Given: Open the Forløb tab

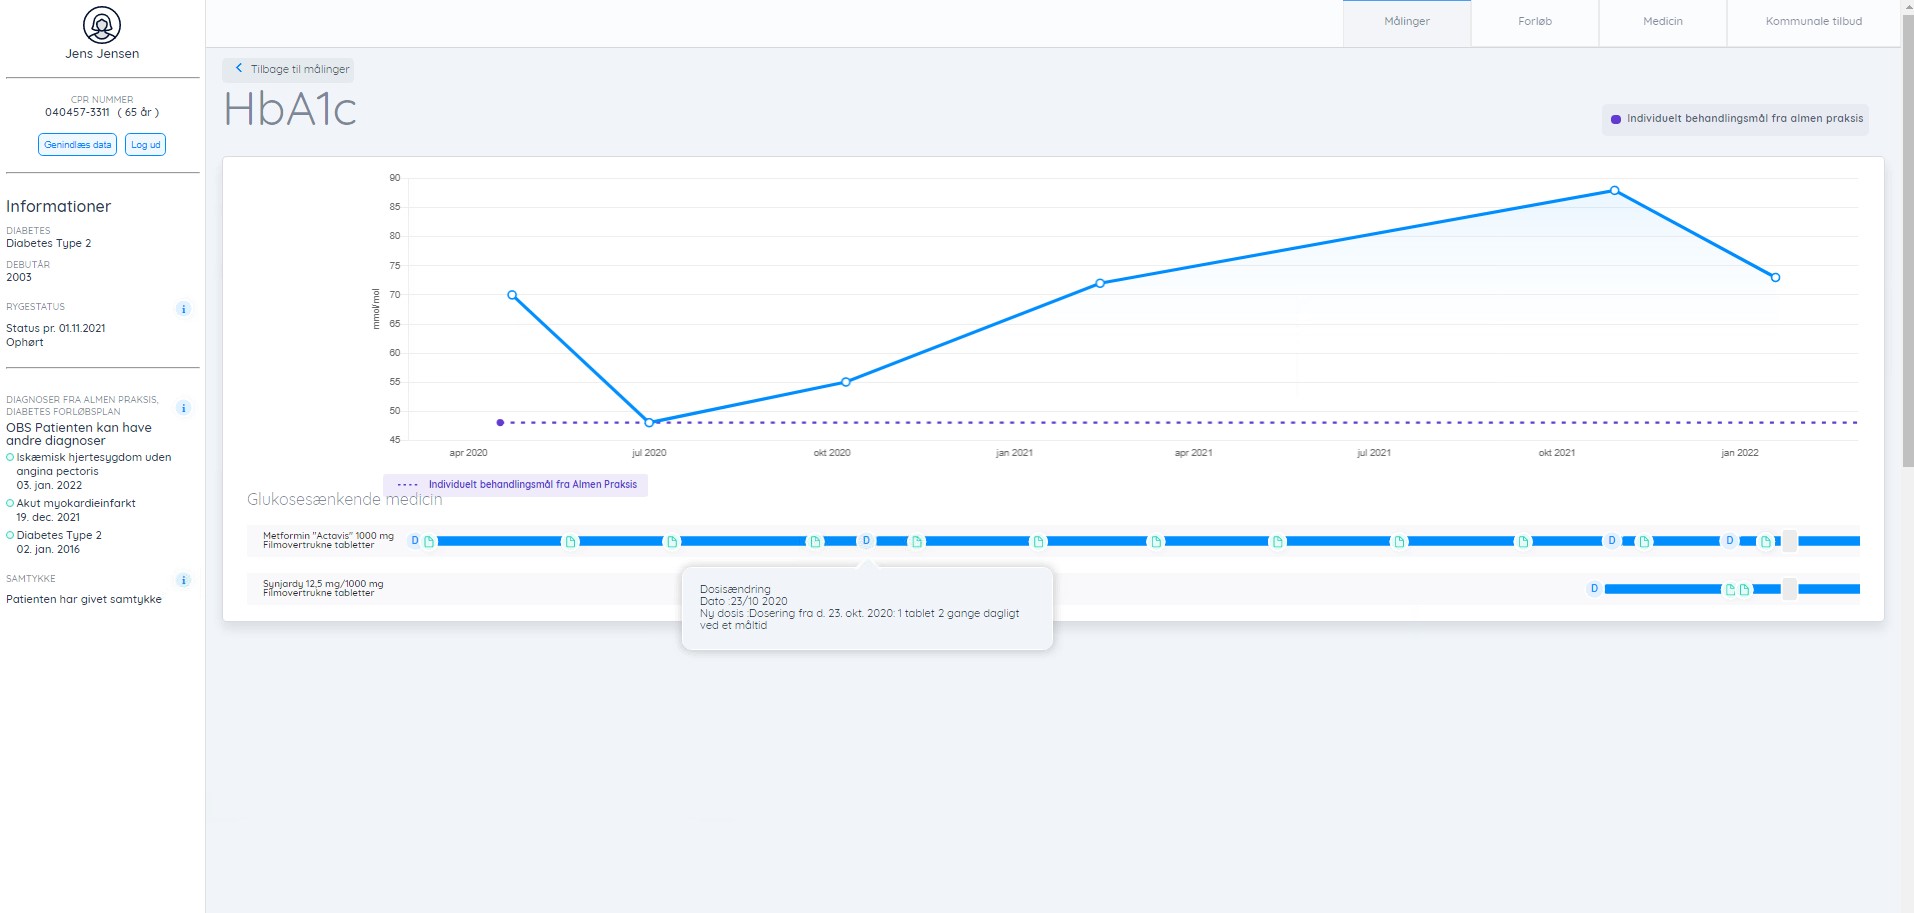Looking at the screenshot, I should coord(1534,22).
